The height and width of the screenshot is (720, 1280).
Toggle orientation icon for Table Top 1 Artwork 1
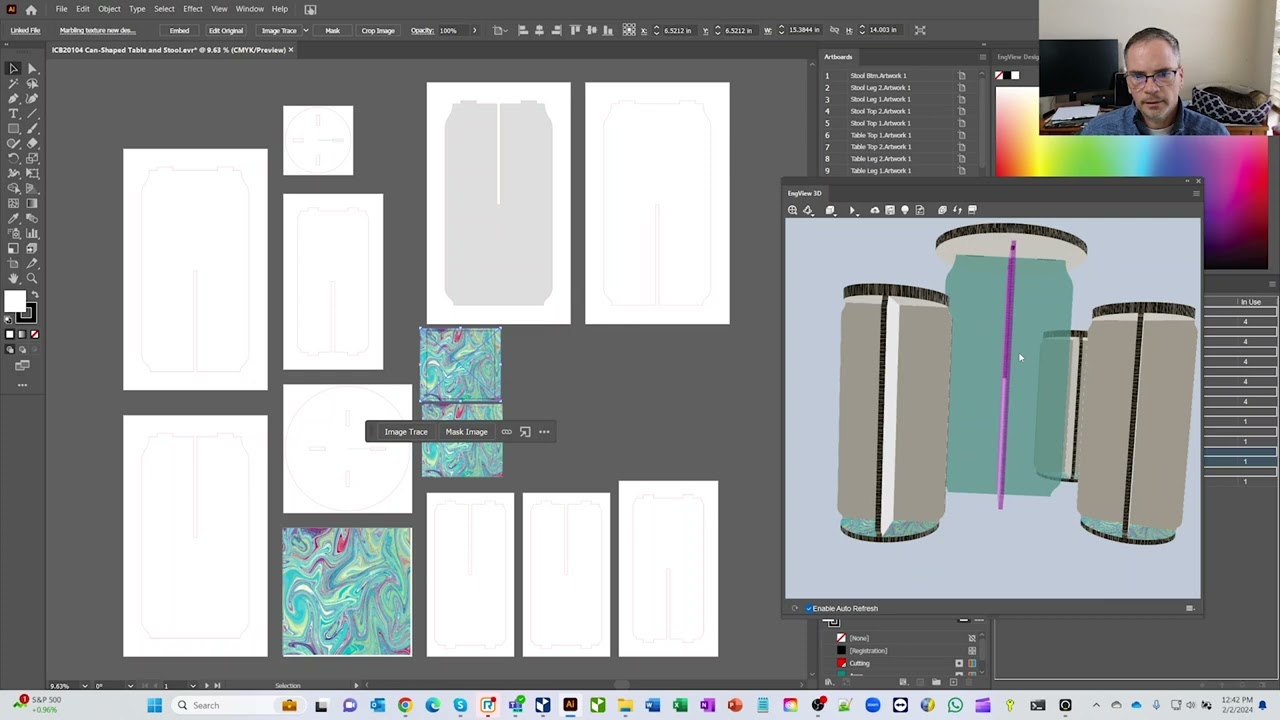[x=962, y=135]
